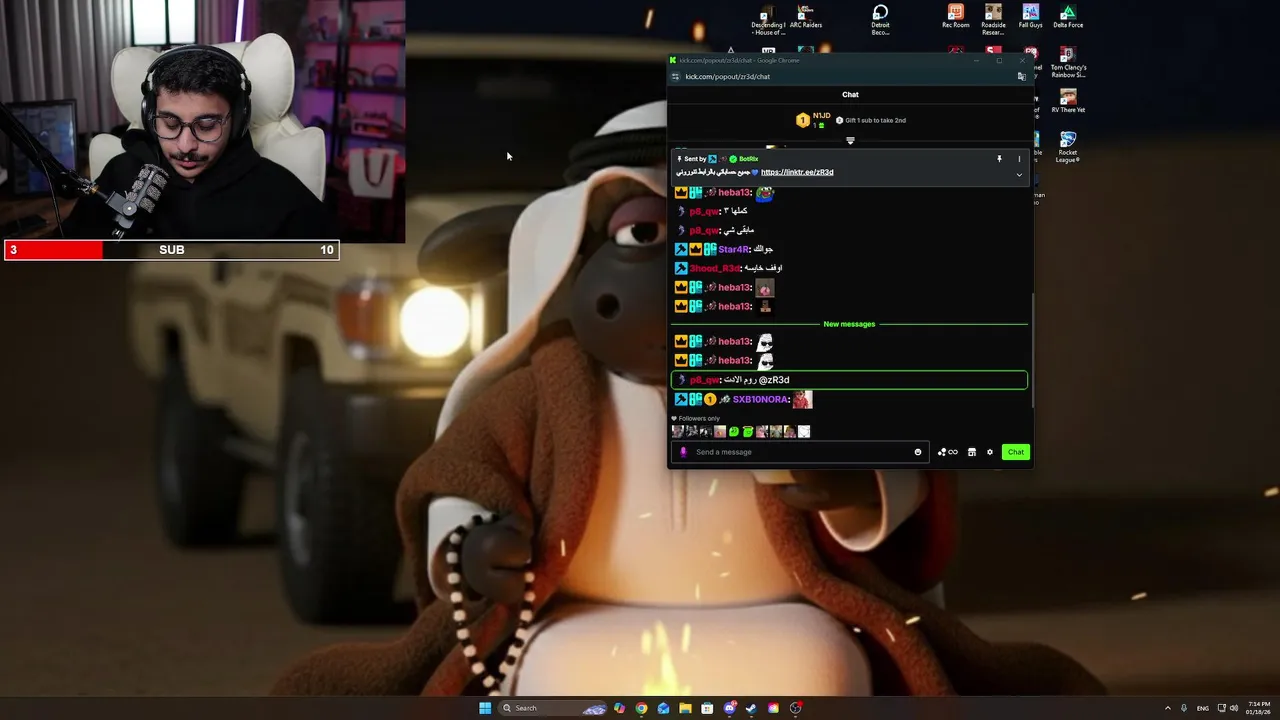Open pinned message three-dot options

pyautogui.click(x=1019, y=159)
